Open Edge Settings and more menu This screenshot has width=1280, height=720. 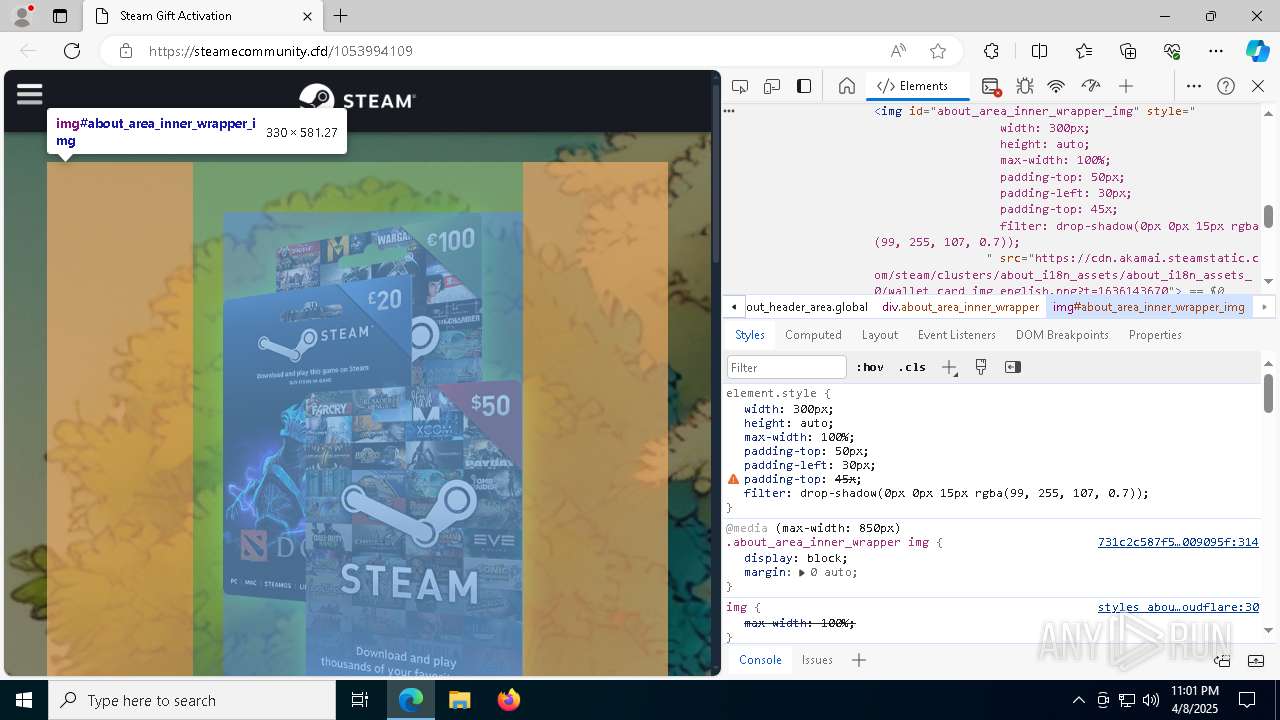[x=1216, y=51]
